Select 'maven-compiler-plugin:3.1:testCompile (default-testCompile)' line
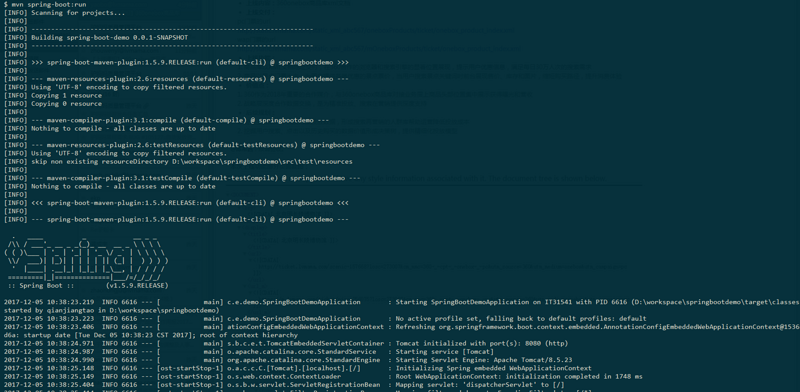The height and width of the screenshot is (392, 800). 182,178
